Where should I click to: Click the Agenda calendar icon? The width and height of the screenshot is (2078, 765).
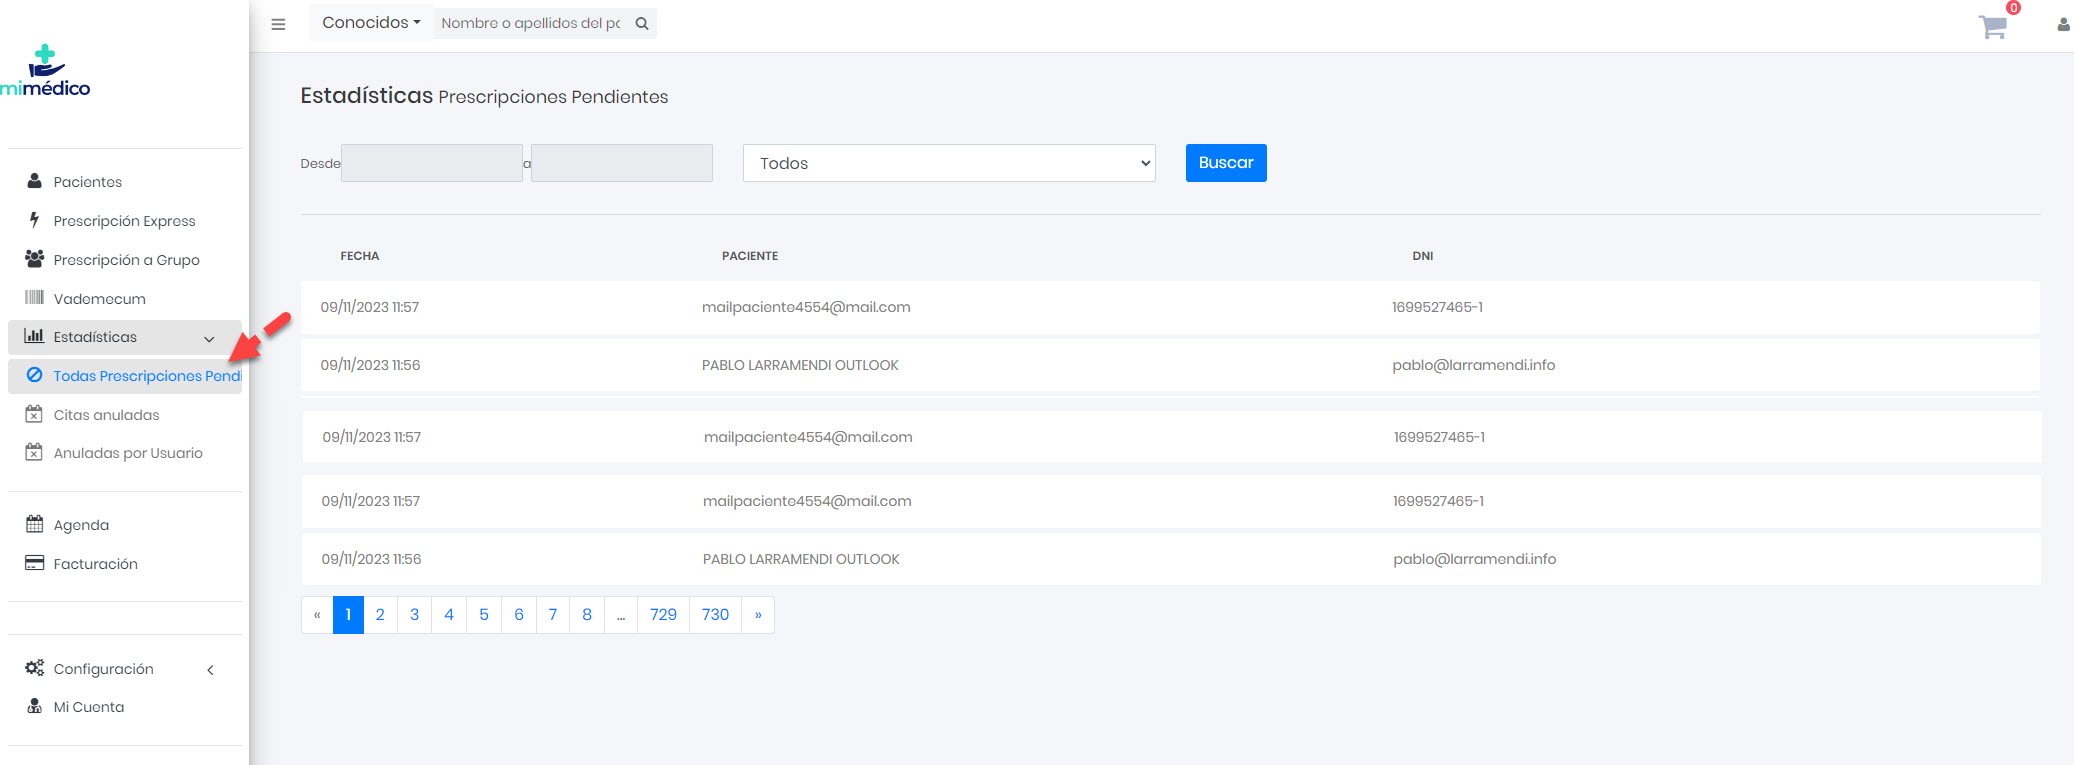pyautogui.click(x=34, y=524)
